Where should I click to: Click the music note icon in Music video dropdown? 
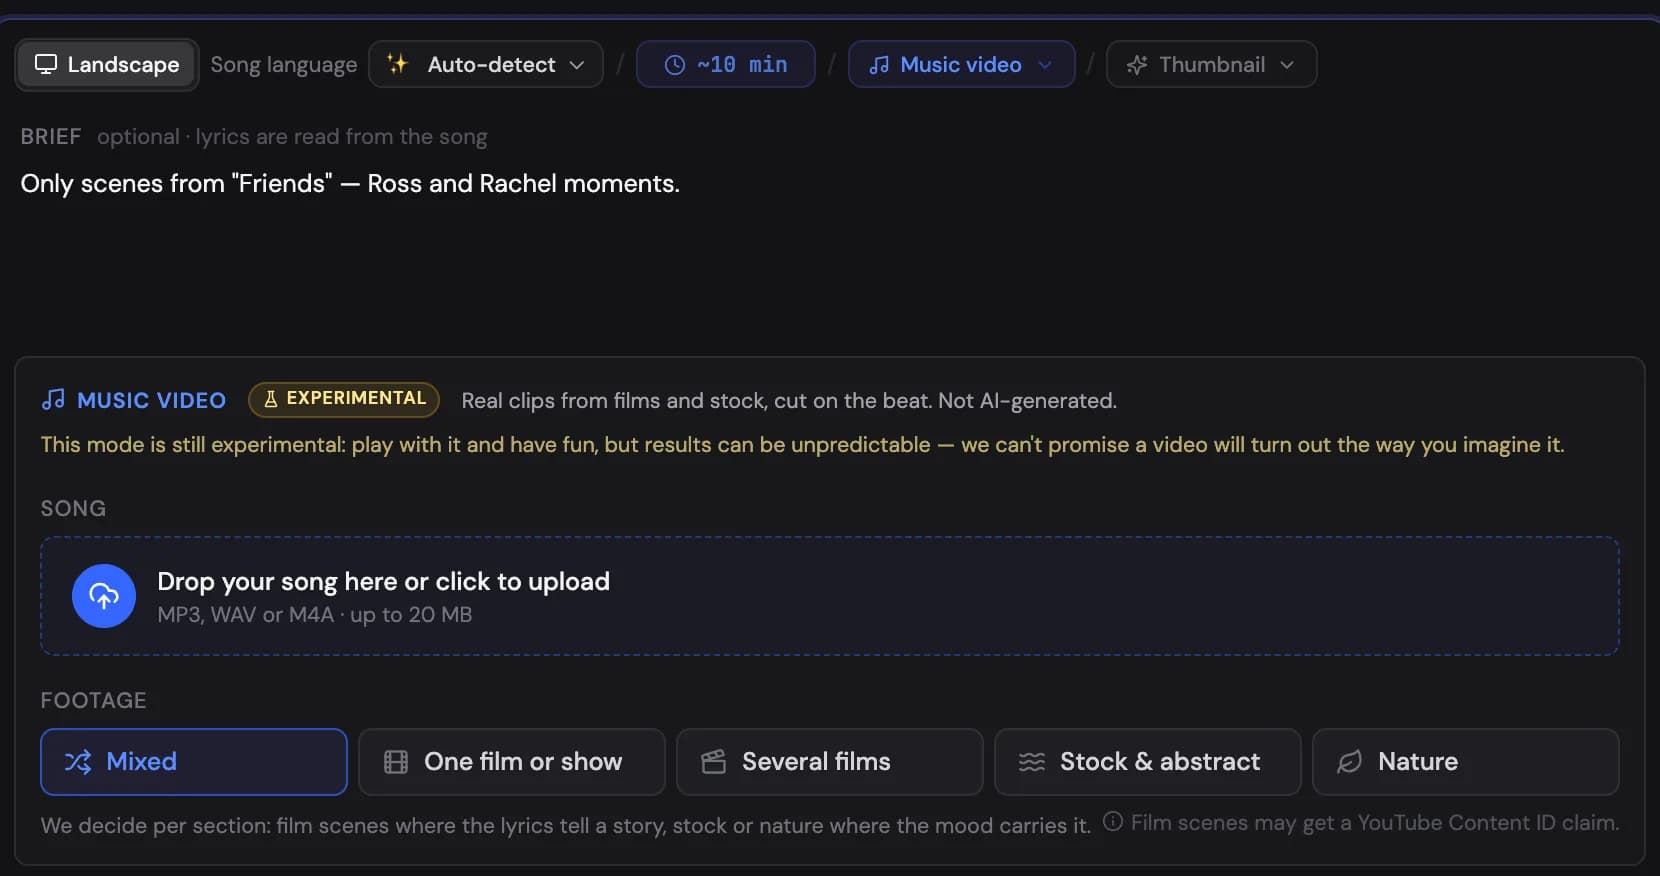pos(879,65)
